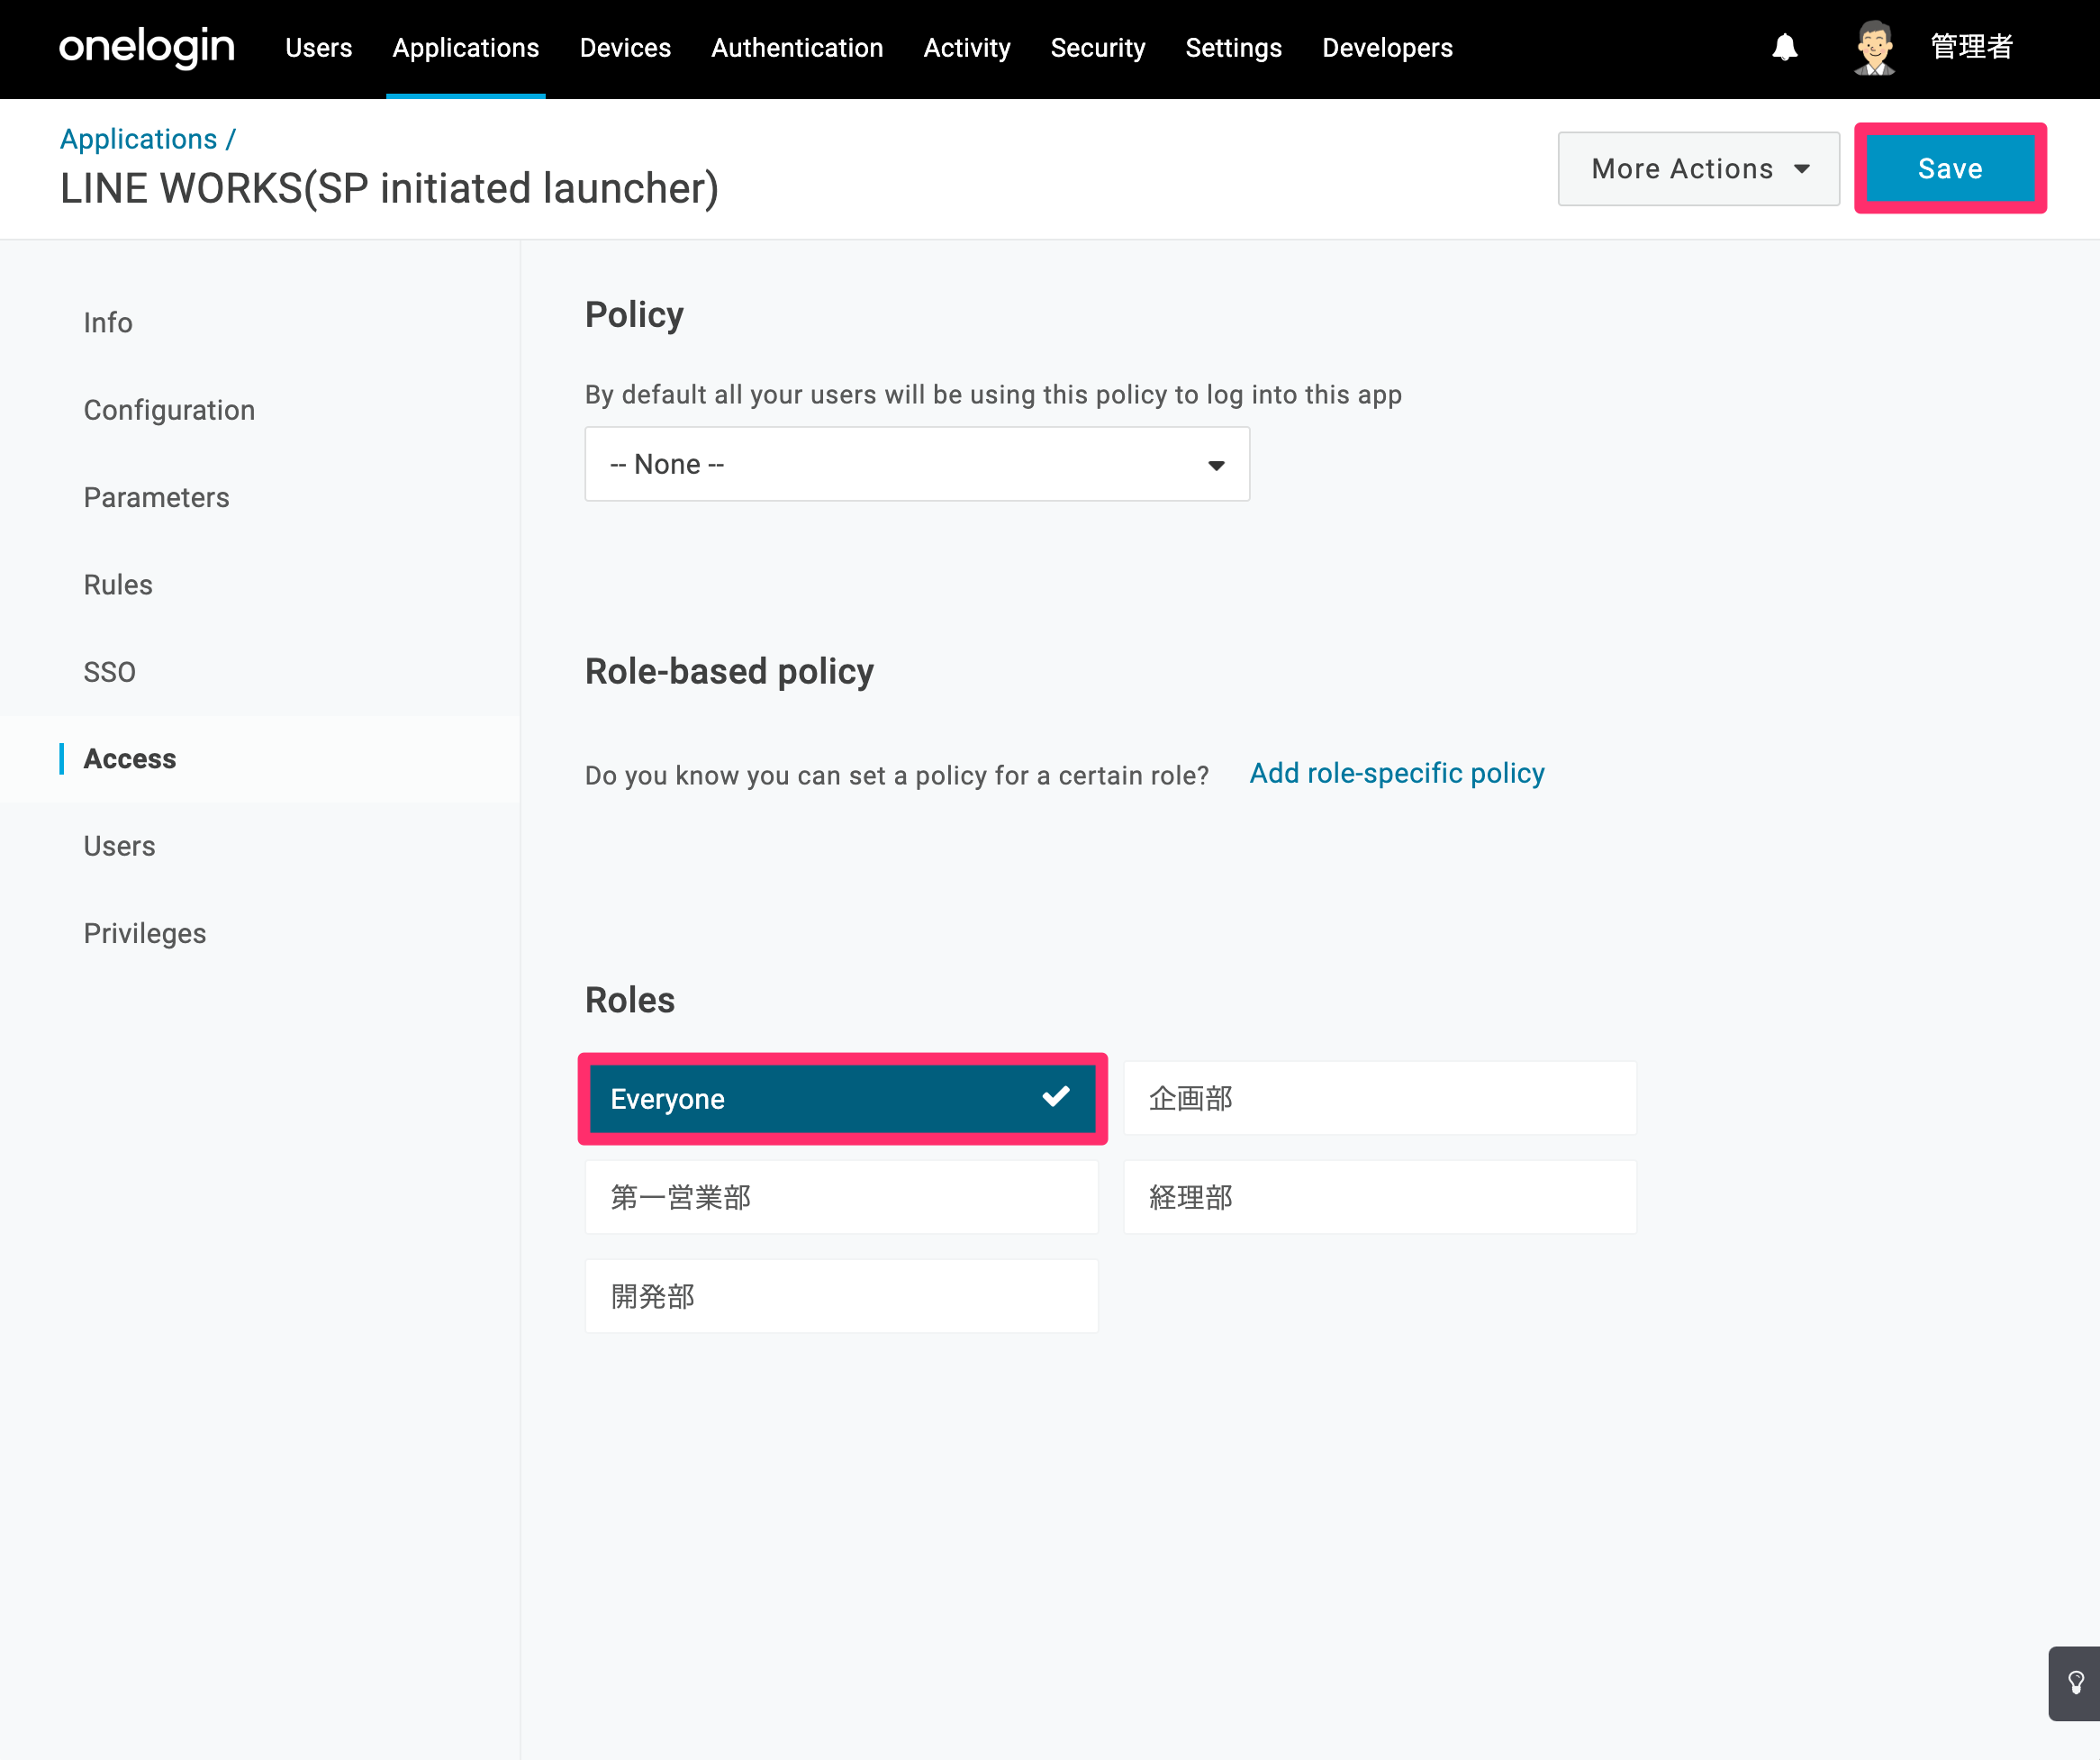The height and width of the screenshot is (1760, 2100).
Task: Open the Users top menu
Action: [319, 48]
